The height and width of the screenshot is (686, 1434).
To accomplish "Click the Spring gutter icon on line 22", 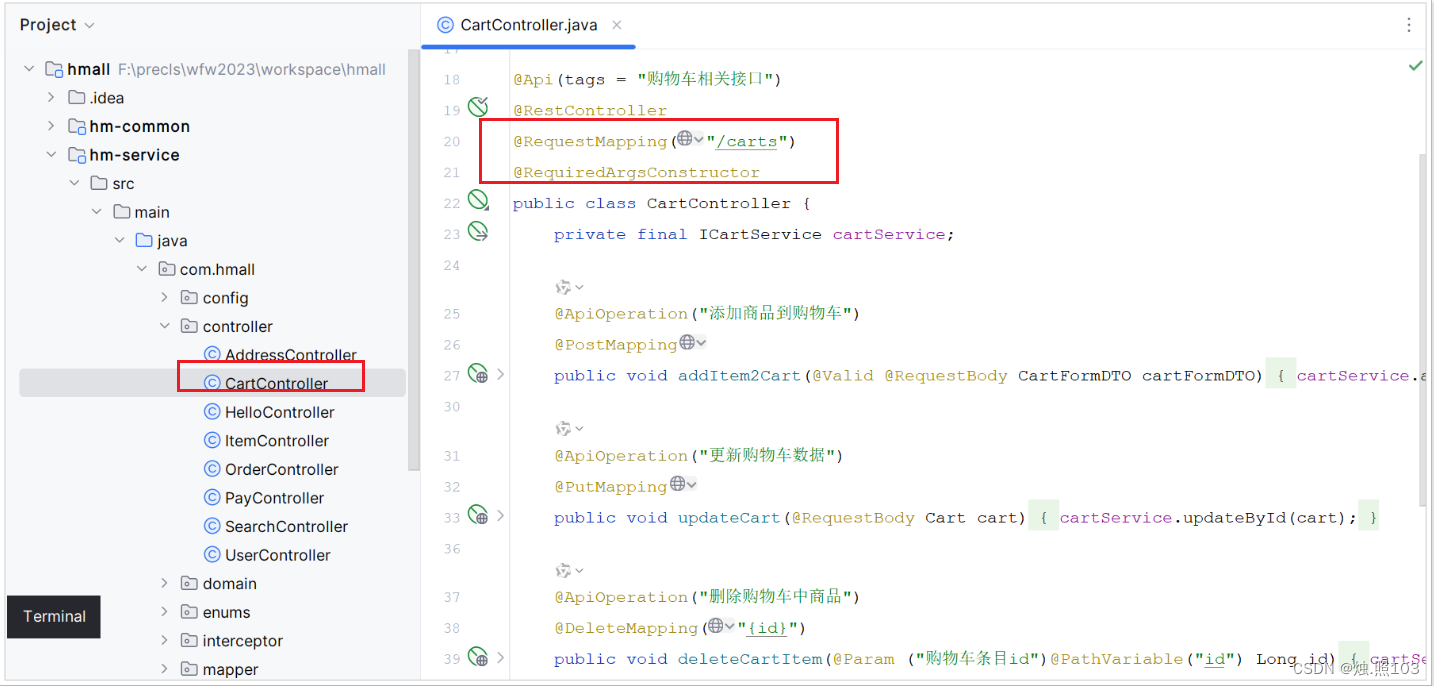I will pos(478,202).
